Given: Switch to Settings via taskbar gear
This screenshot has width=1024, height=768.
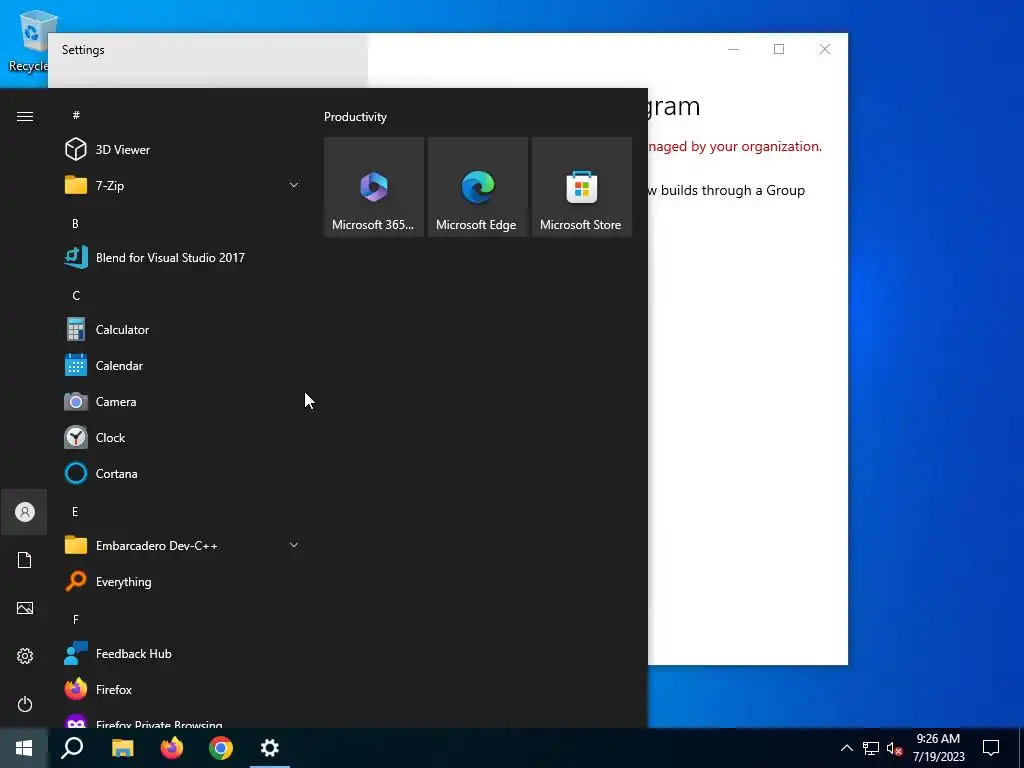Looking at the screenshot, I should click(x=270, y=748).
